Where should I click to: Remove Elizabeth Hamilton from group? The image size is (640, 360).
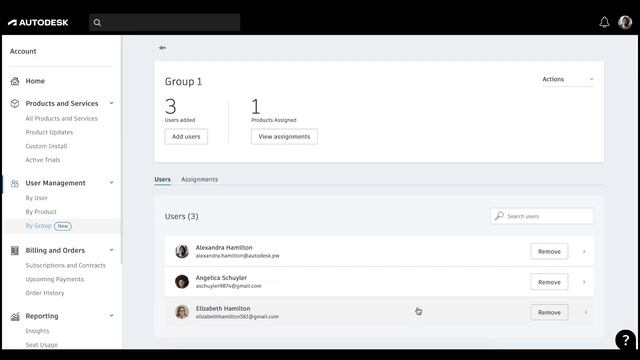(x=549, y=312)
